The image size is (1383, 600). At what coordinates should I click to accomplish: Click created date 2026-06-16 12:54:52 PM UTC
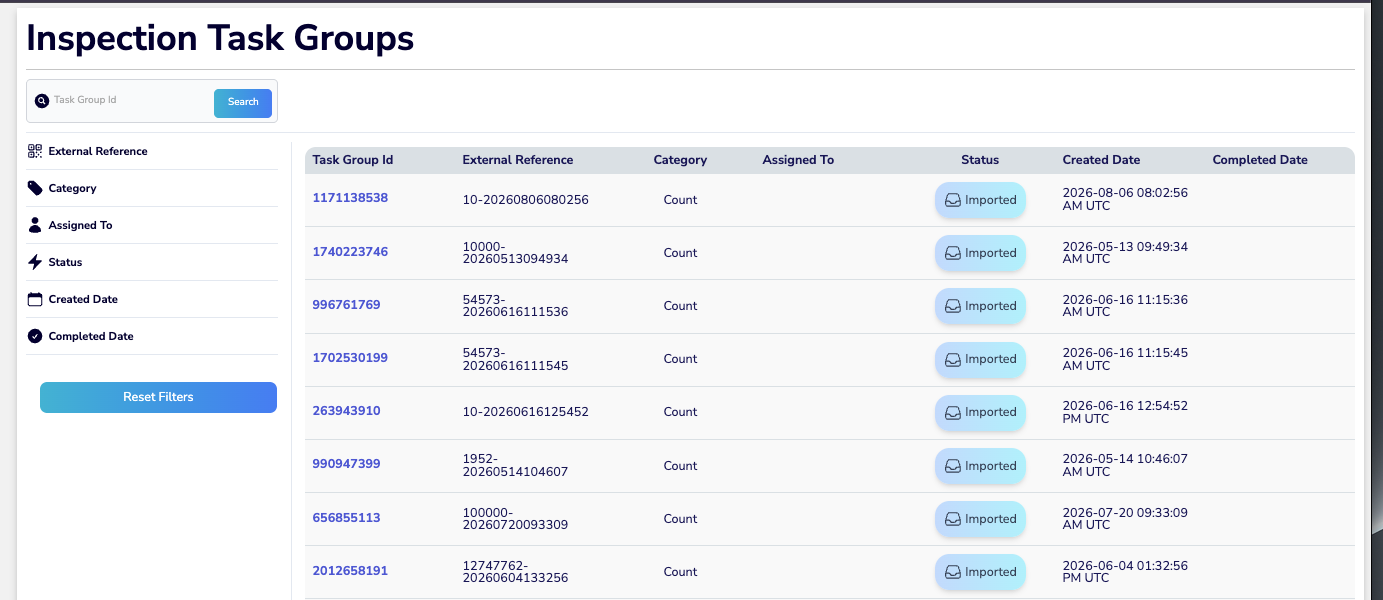point(1125,411)
